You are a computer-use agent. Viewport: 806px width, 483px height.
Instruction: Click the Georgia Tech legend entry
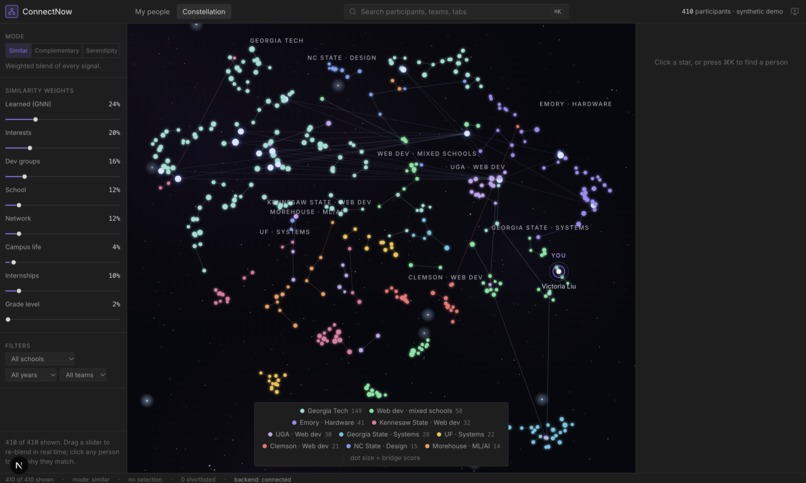click(x=331, y=411)
